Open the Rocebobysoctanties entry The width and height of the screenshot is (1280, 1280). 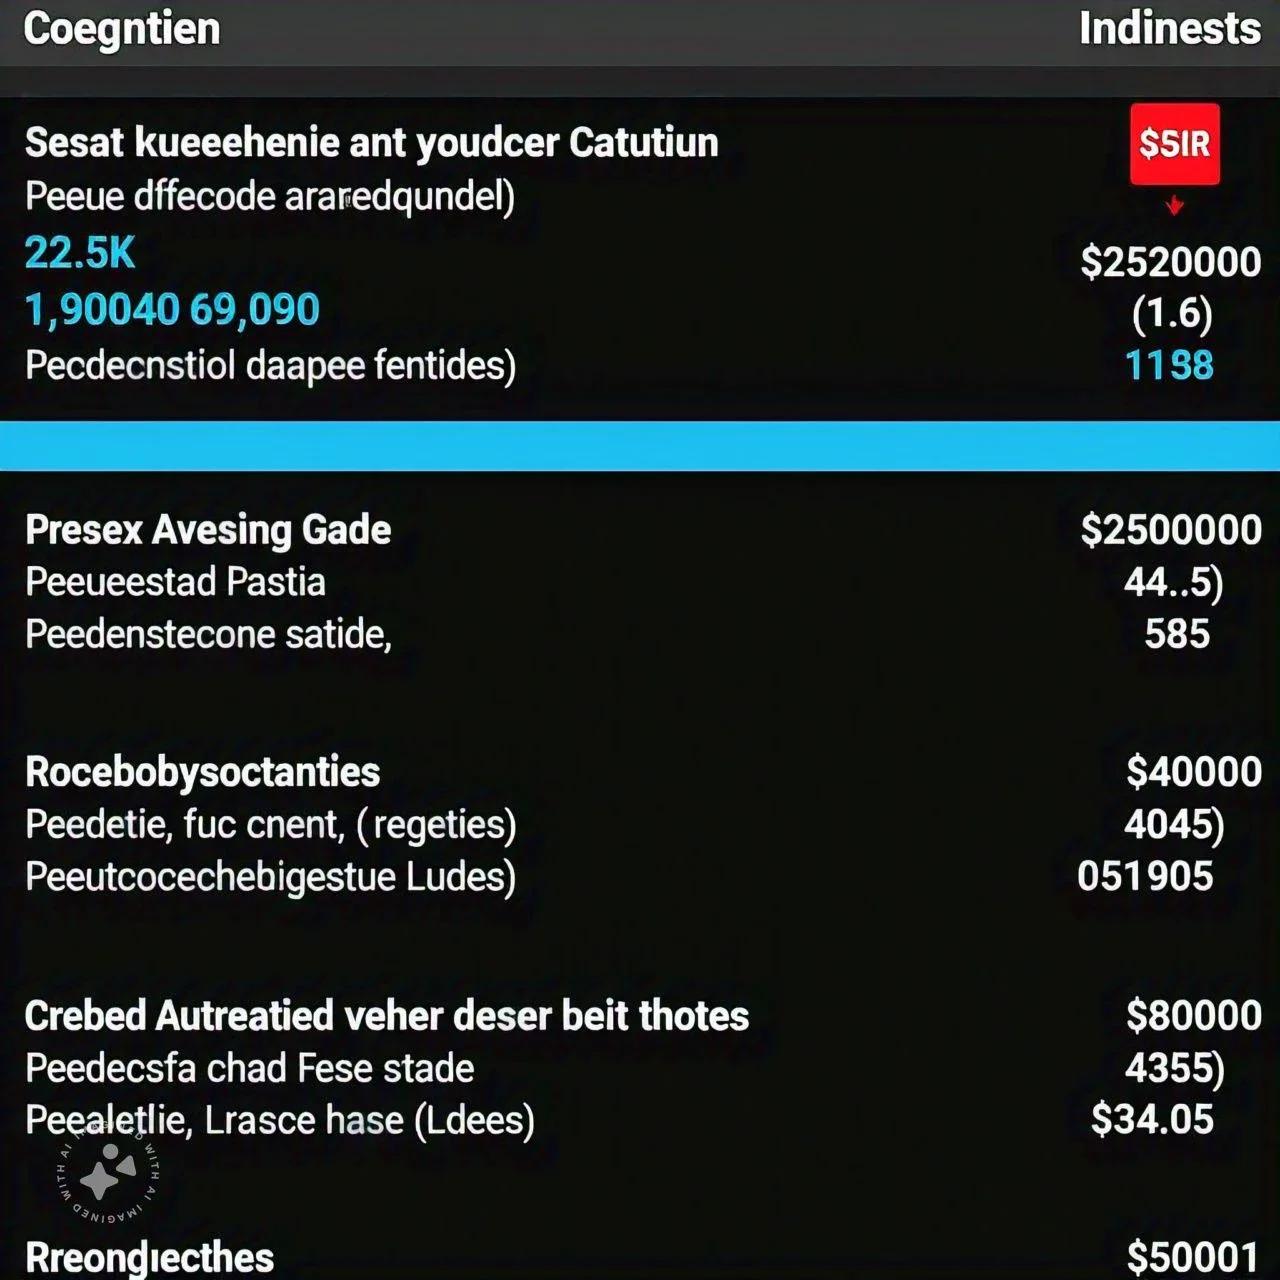tap(202, 772)
